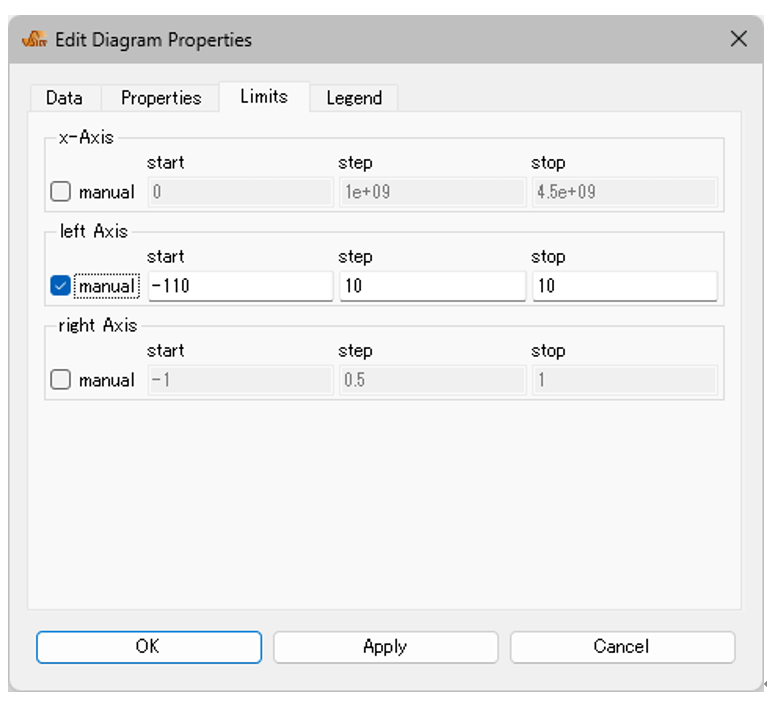
Task: Open the Properties tab
Action: (x=161, y=98)
